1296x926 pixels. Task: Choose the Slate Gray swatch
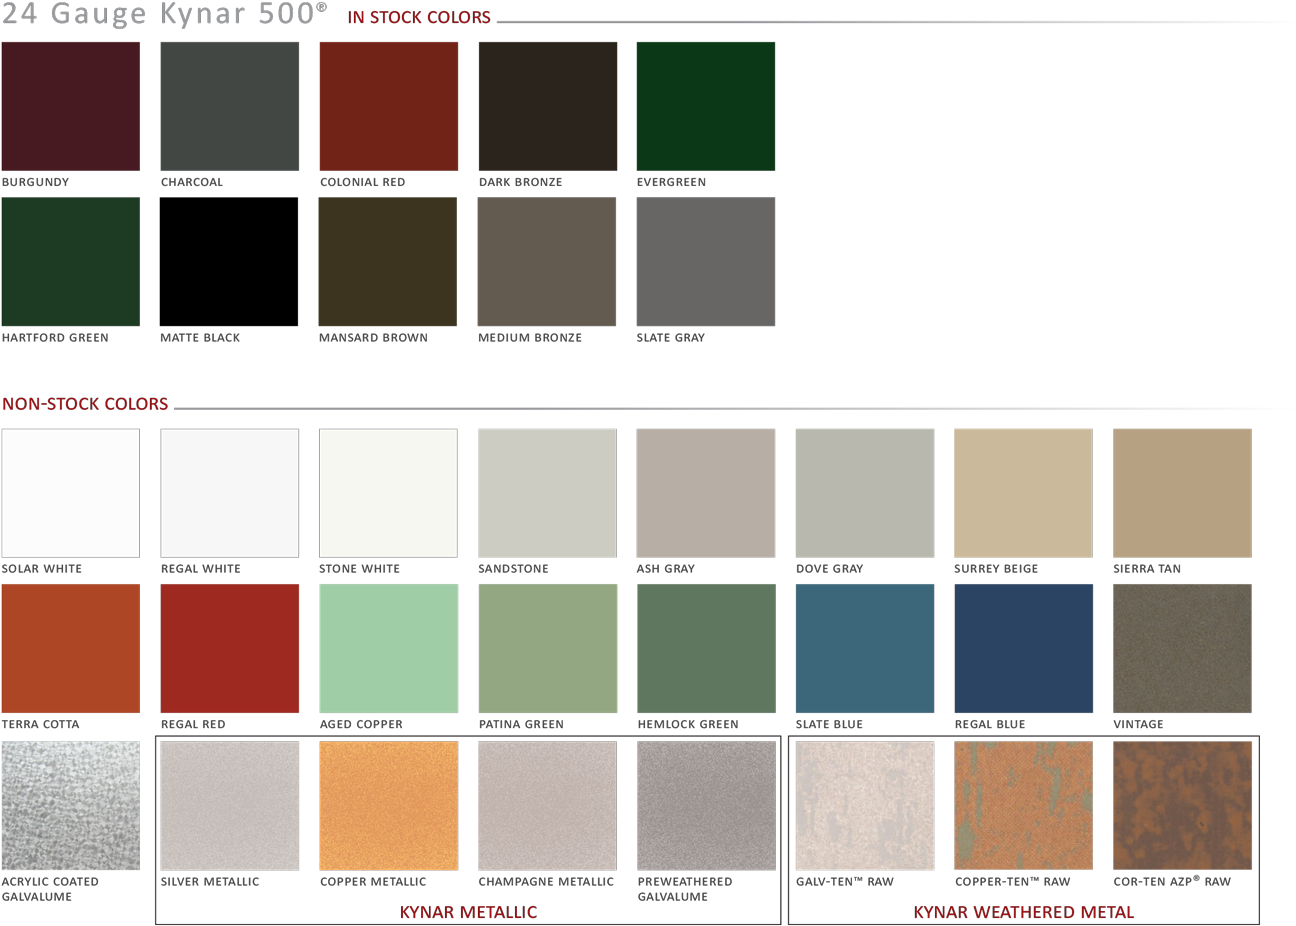tap(706, 261)
